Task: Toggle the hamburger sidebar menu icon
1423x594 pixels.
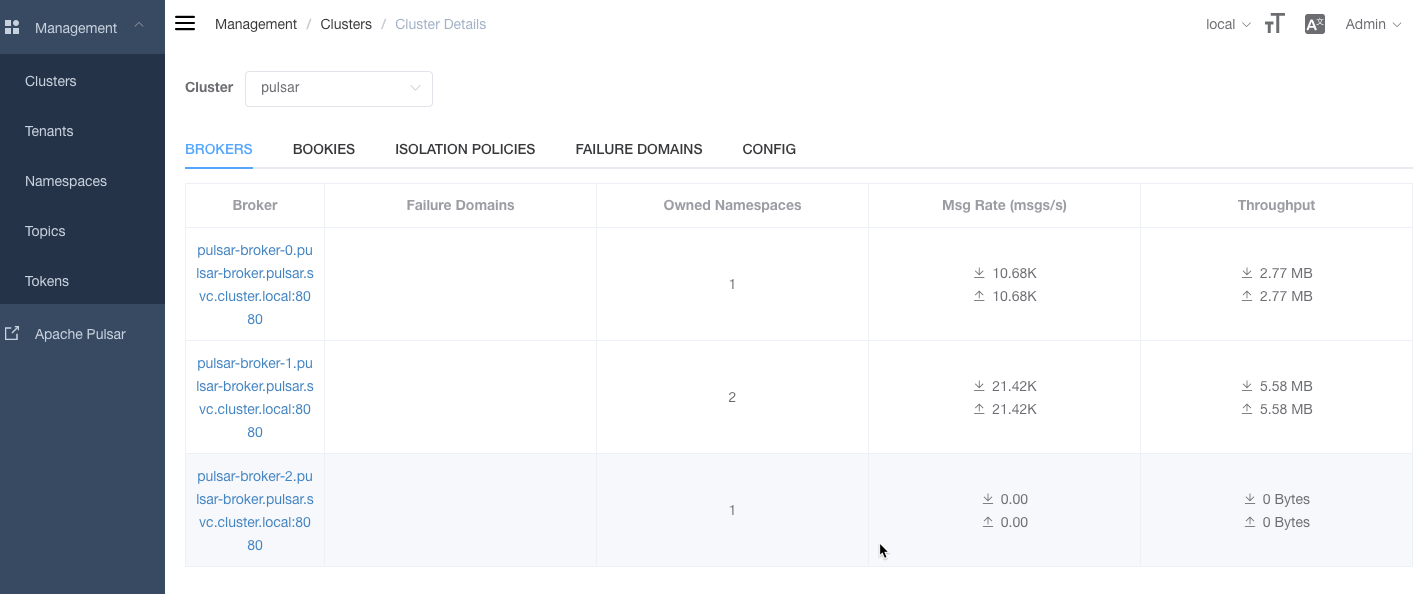Action: click(185, 24)
